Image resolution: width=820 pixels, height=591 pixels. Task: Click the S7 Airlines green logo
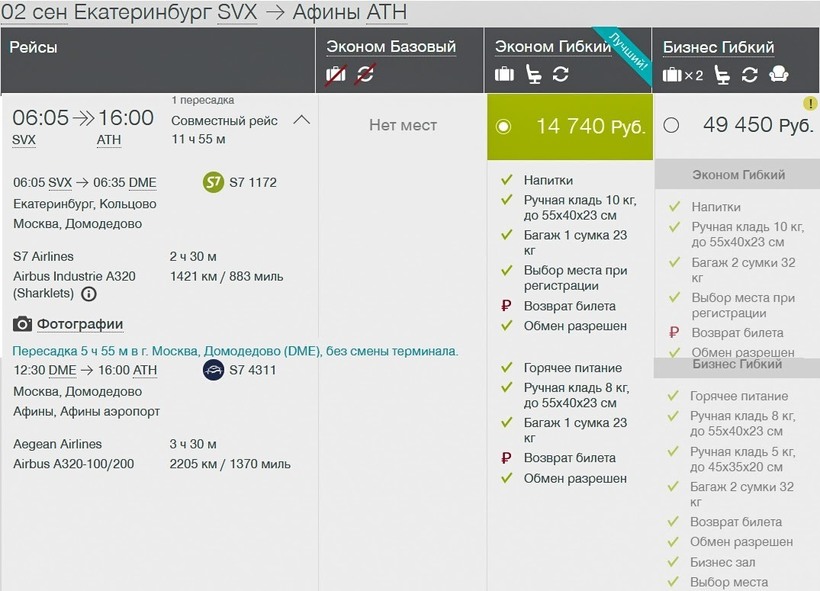(x=213, y=183)
